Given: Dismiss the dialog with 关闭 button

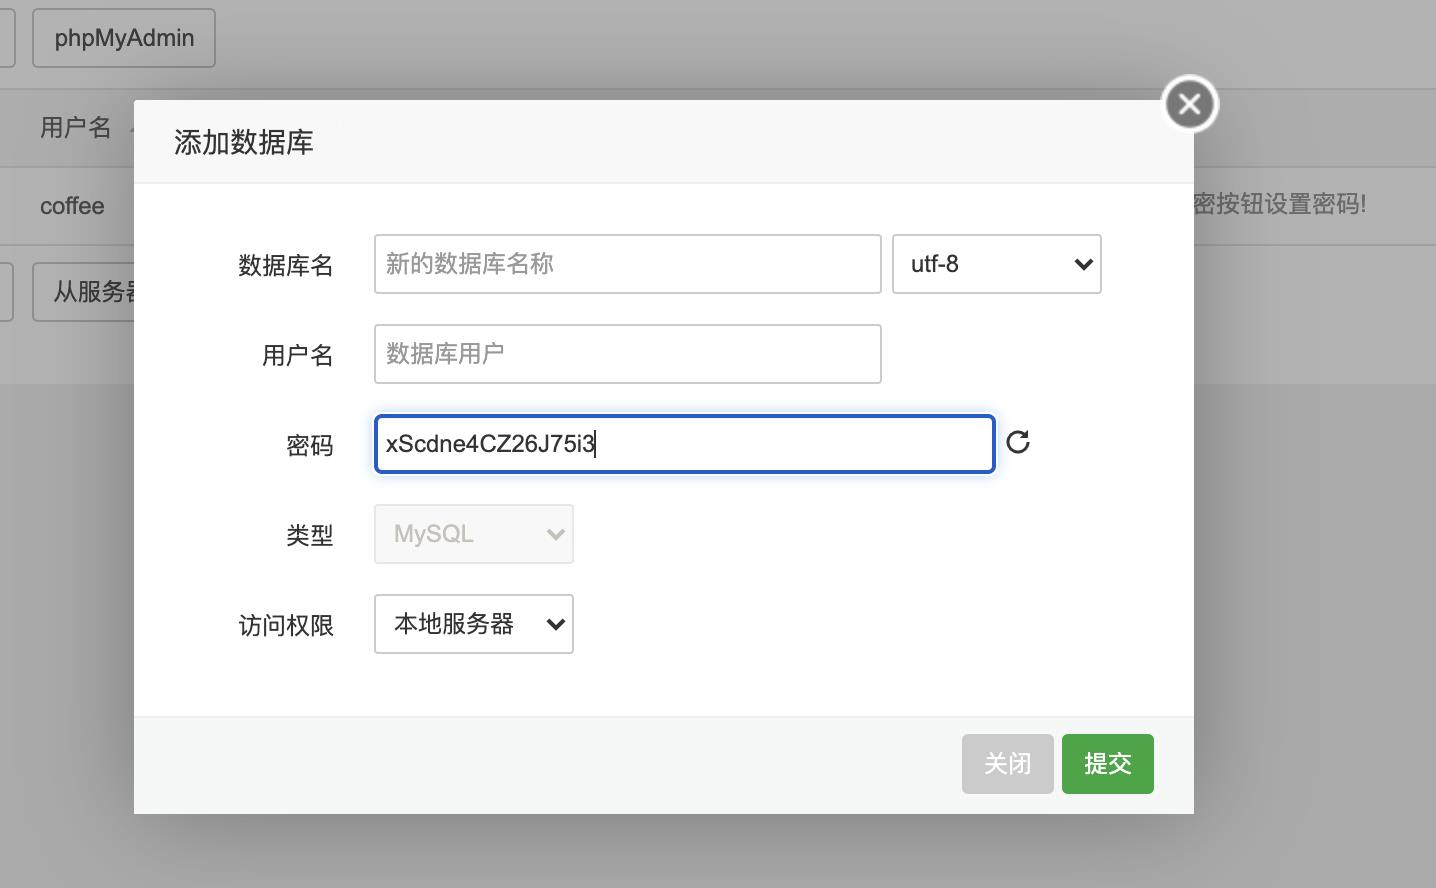Looking at the screenshot, I should tap(1008, 764).
